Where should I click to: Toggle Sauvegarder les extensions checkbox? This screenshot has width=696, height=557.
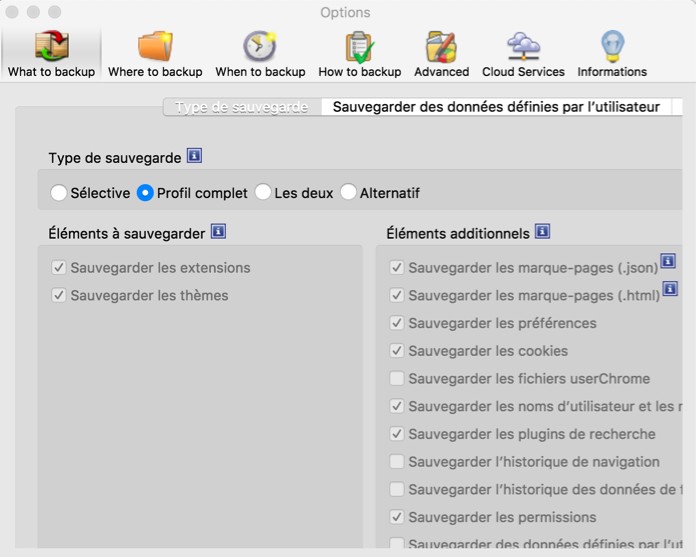[59, 268]
